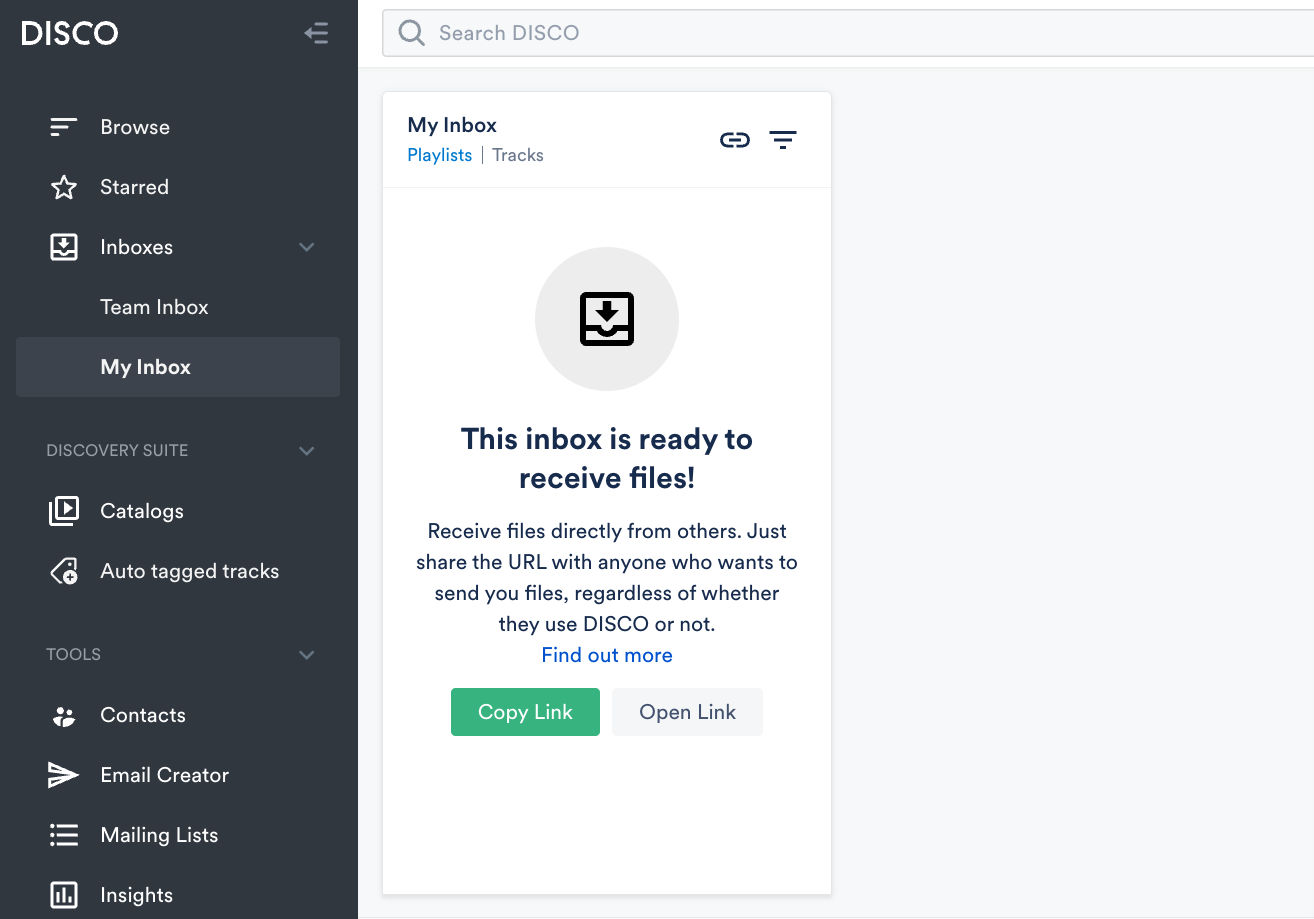The image size is (1314, 919).
Task: Open Browse in the sidebar
Action: (135, 127)
